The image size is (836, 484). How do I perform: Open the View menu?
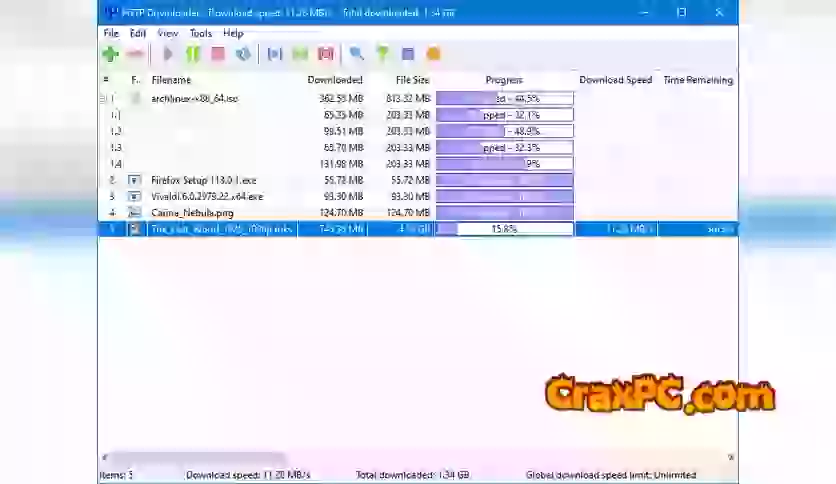(x=169, y=33)
